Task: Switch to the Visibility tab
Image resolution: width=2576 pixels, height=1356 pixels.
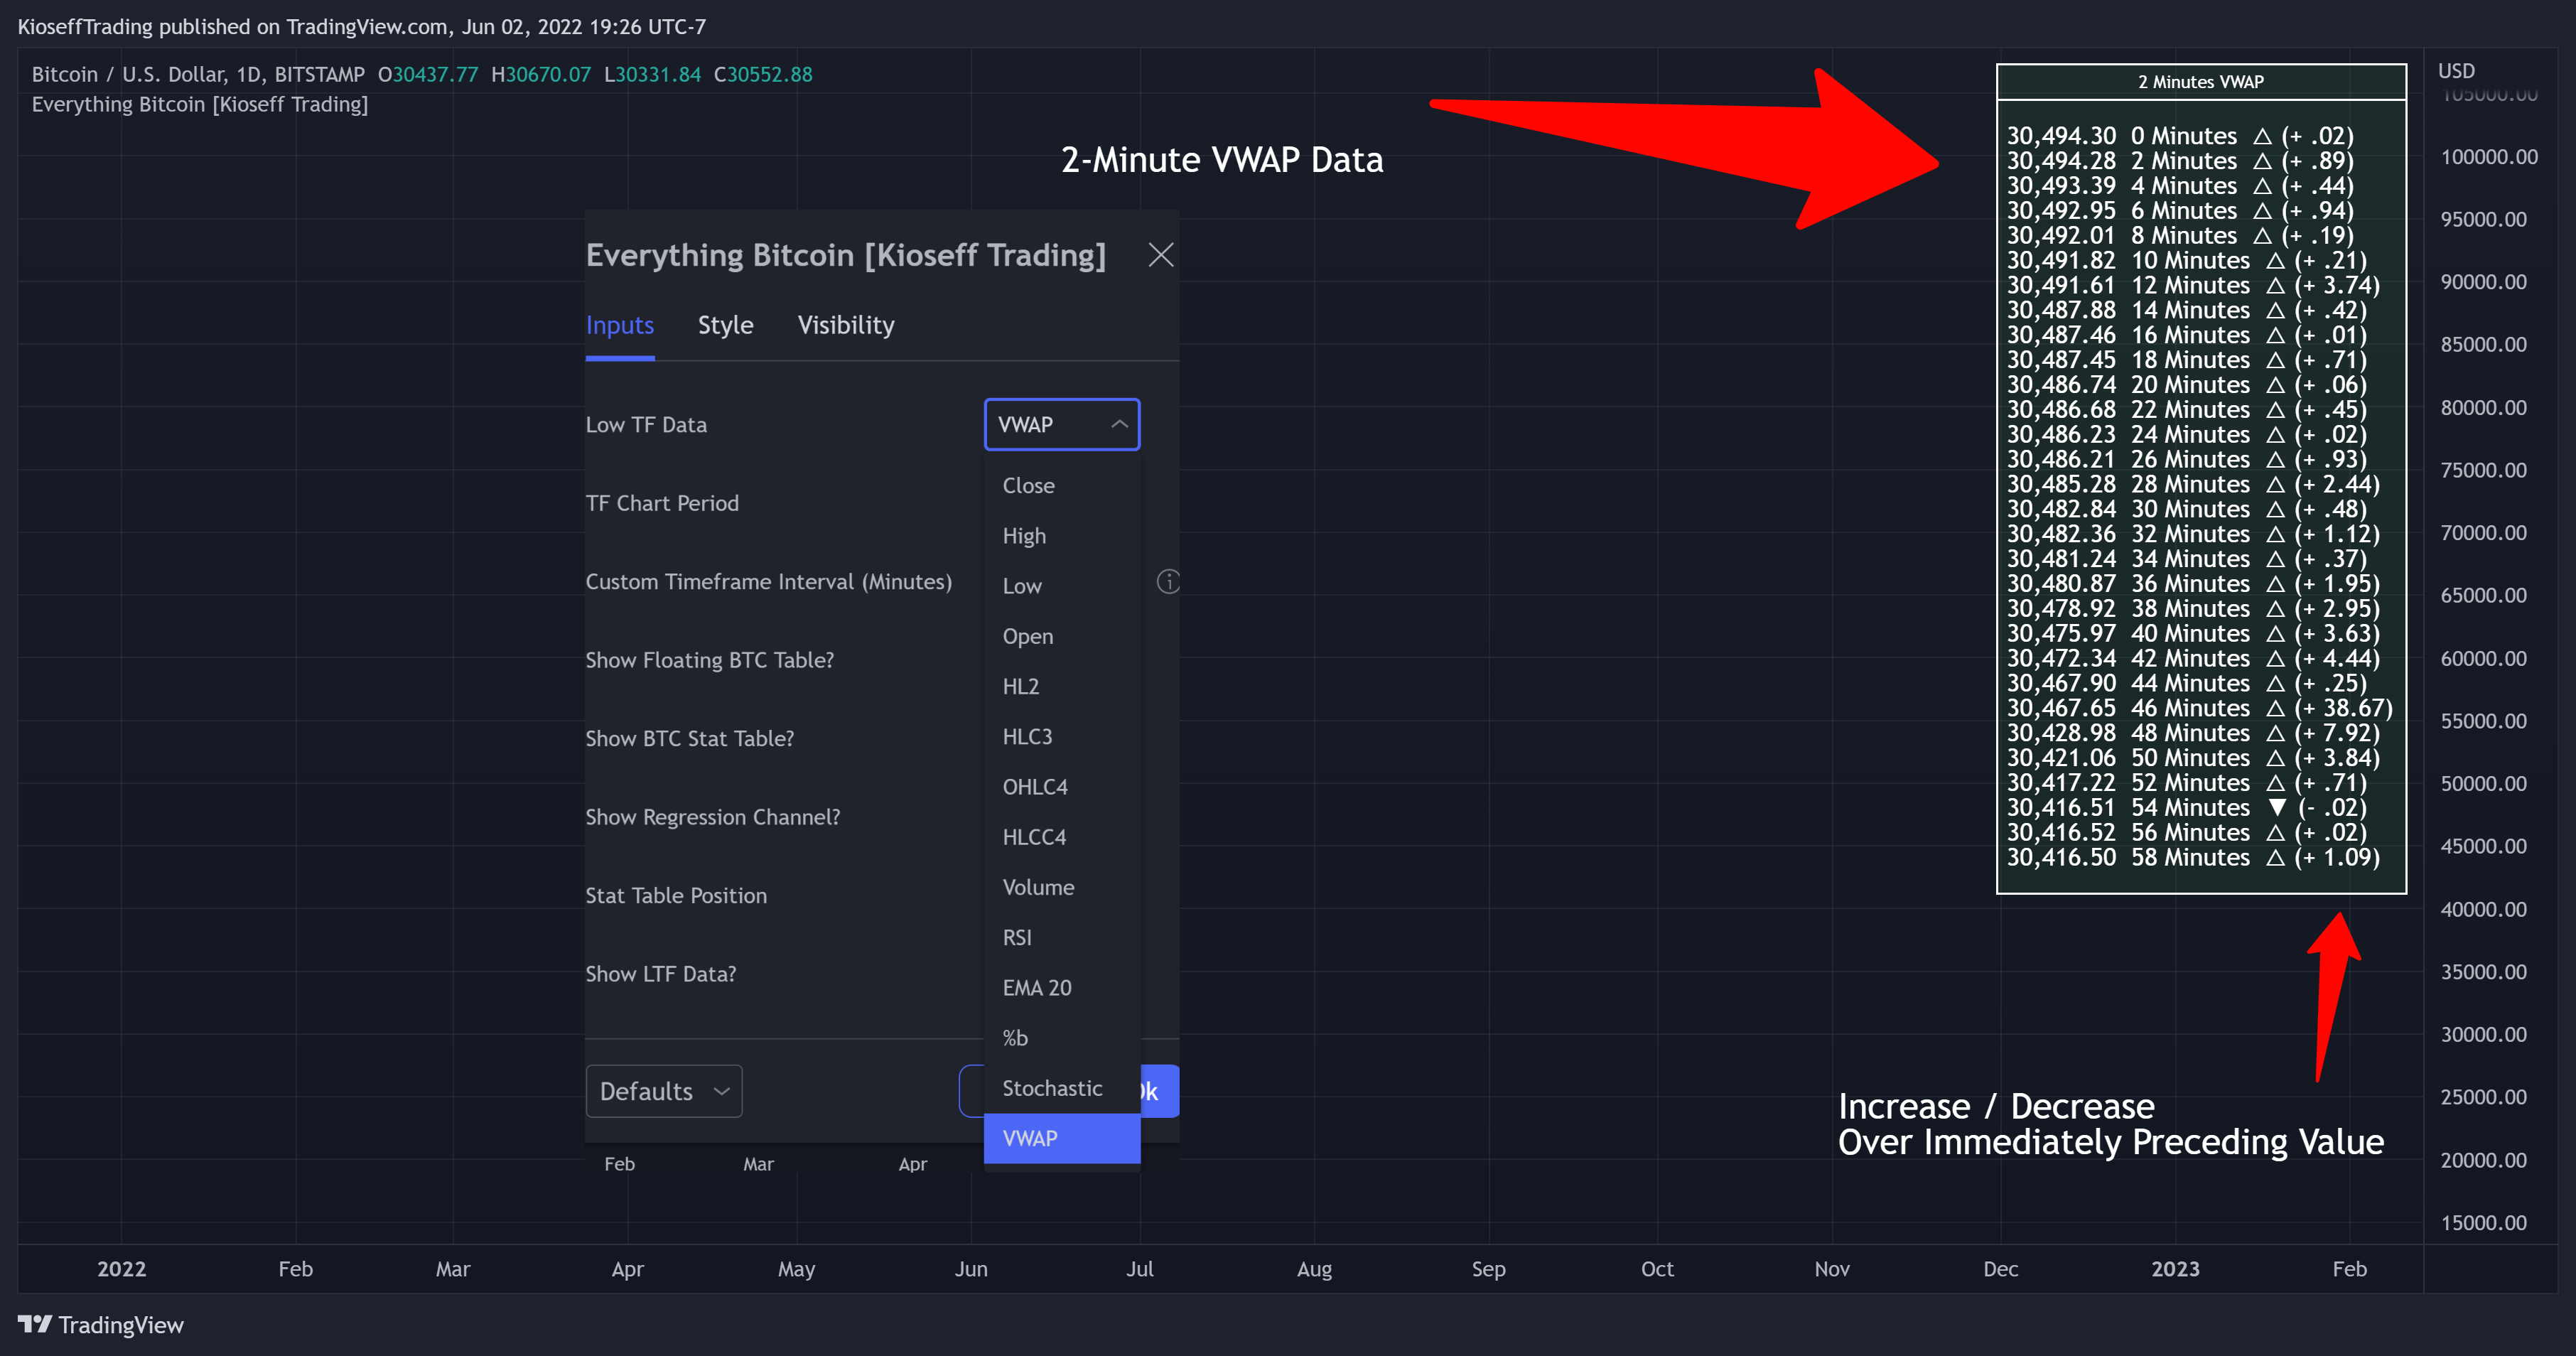Action: 846,325
